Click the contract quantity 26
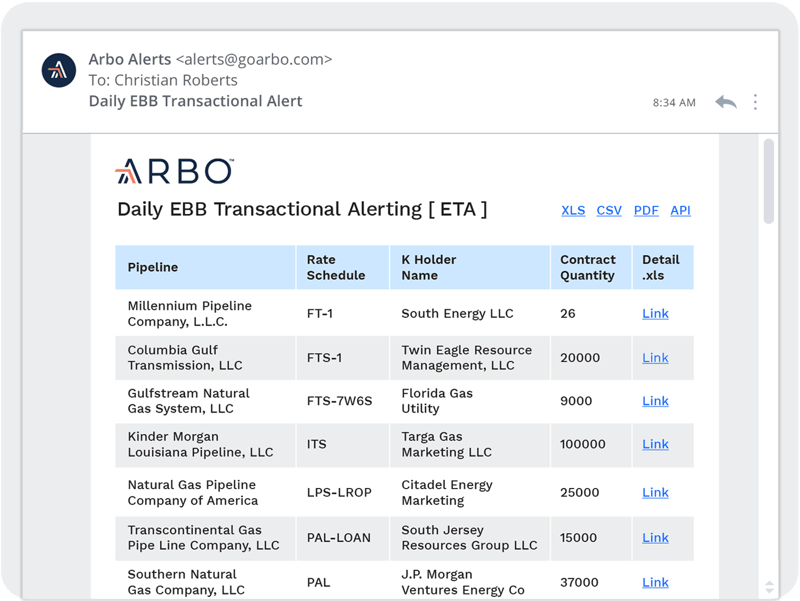800x601 pixels. 567,313
